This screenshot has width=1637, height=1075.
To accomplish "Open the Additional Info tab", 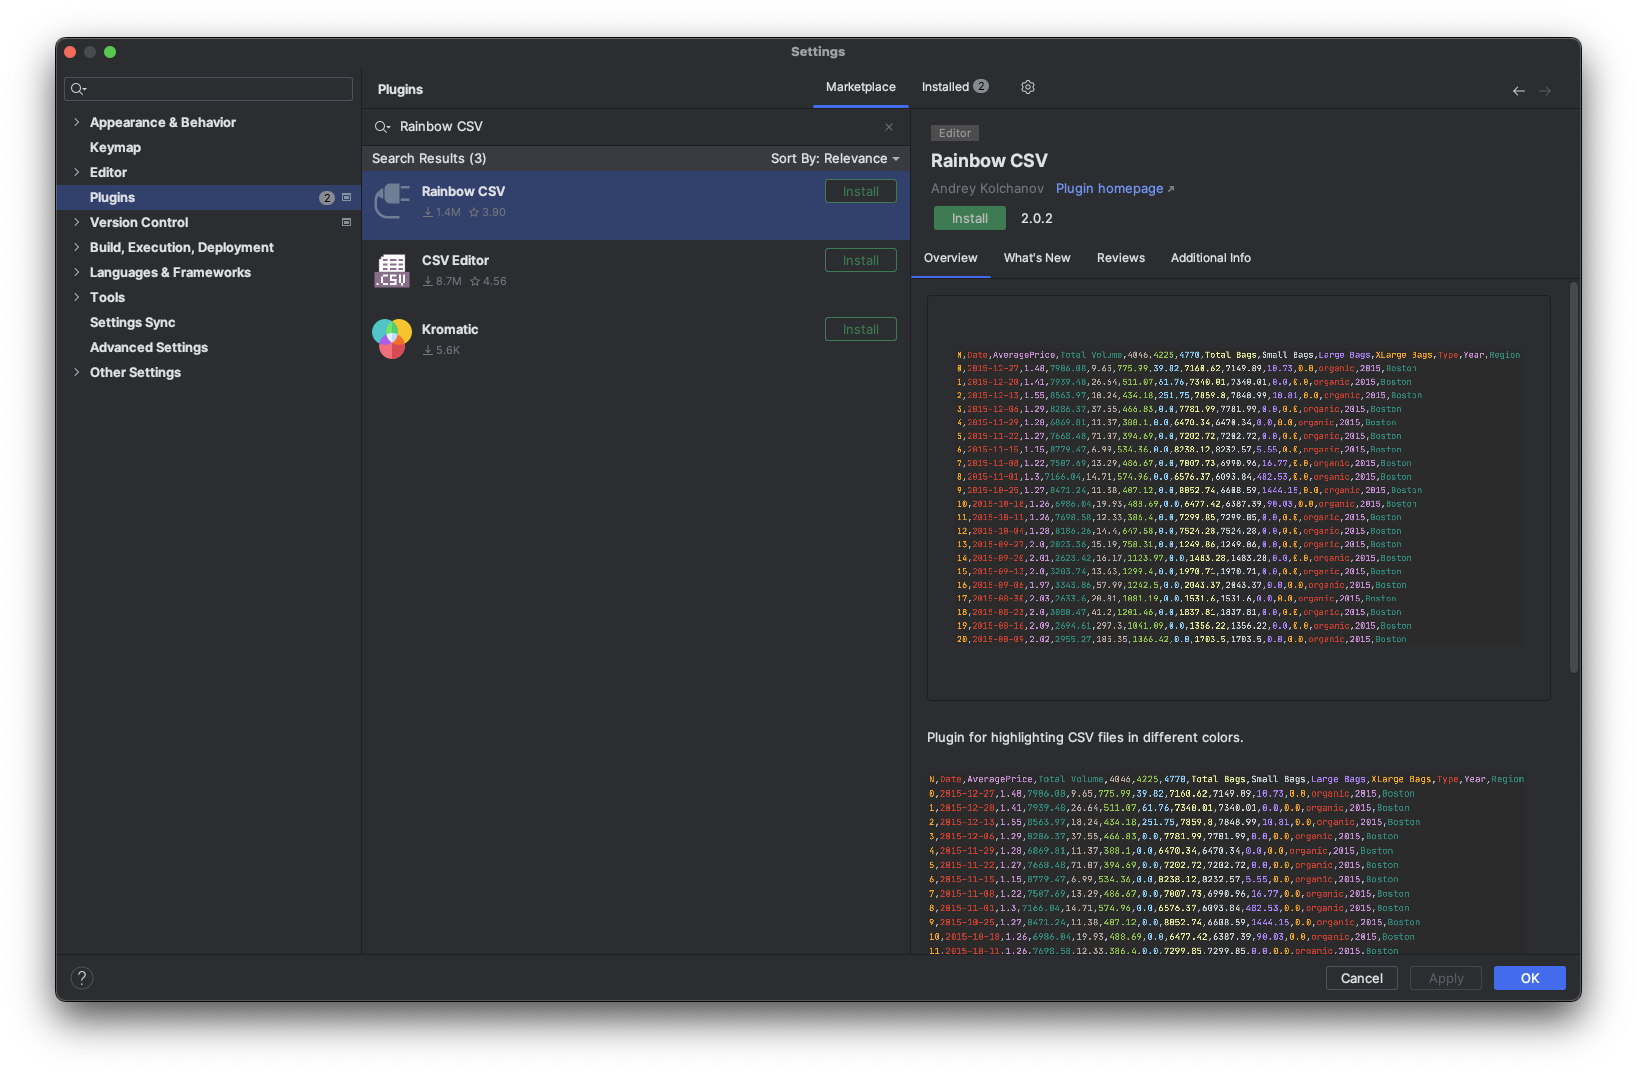I will [x=1211, y=258].
